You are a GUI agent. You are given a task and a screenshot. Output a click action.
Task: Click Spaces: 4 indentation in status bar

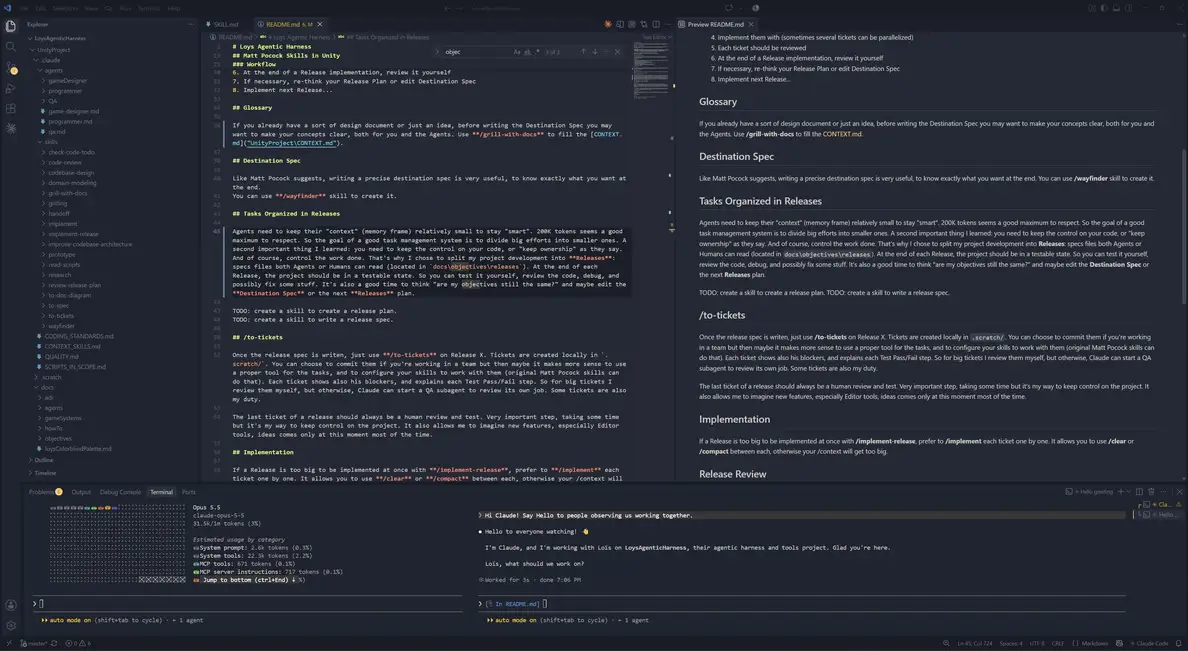(1011, 643)
